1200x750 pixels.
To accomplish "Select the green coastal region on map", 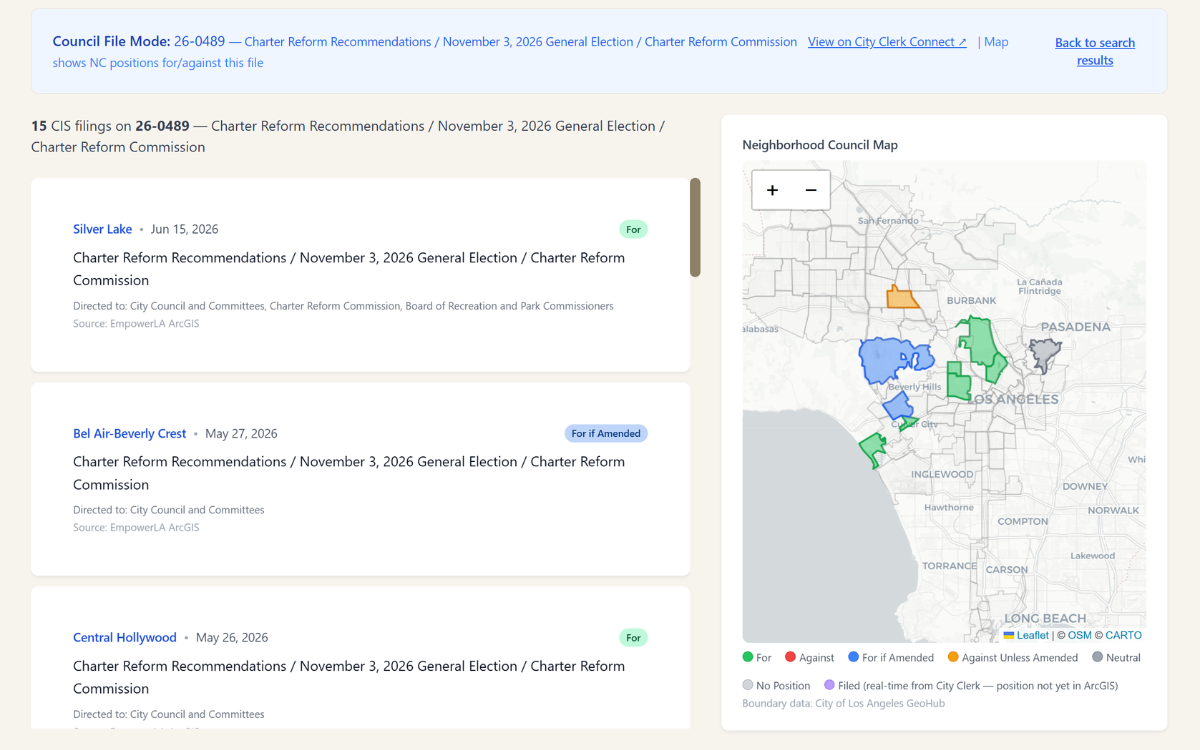I will pyautogui.click(x=872, y=449).
